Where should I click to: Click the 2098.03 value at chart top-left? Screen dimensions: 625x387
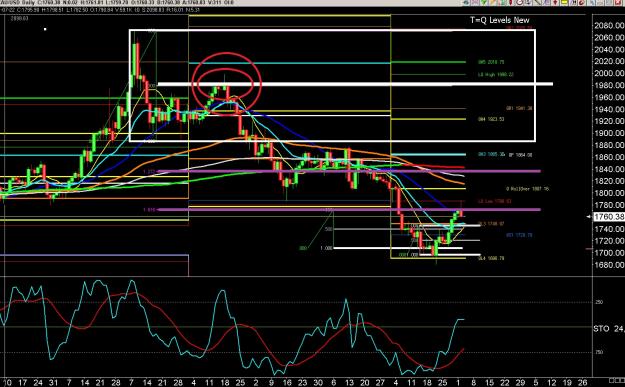20,18
